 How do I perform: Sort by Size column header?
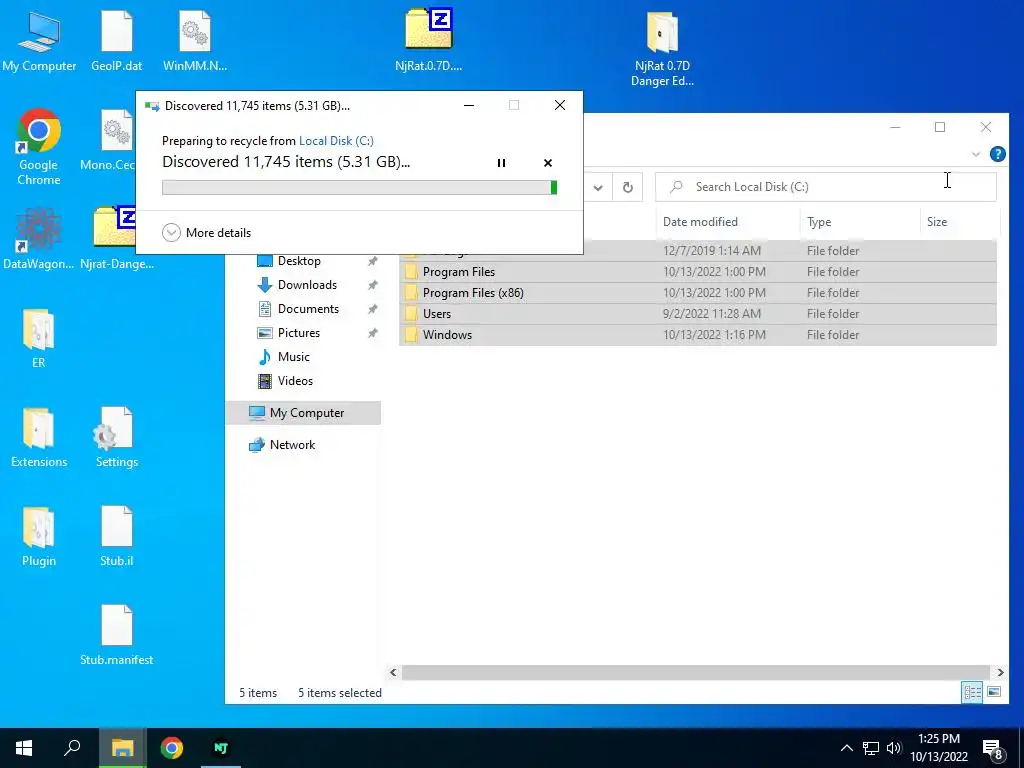(959, 222)
